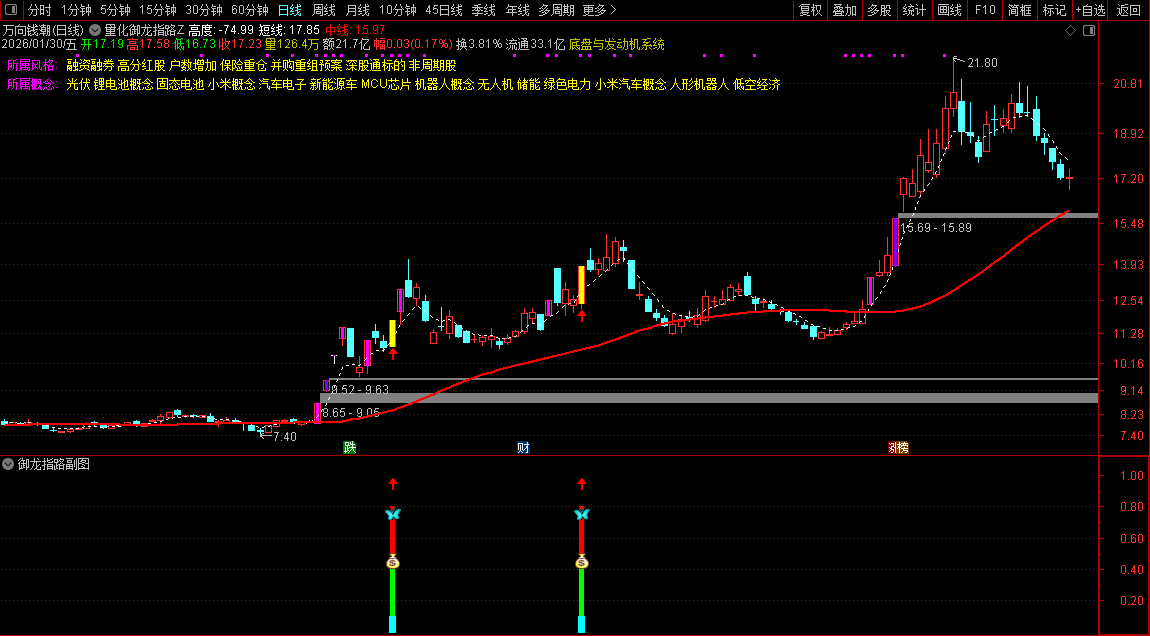Image resolution: width=1150 pixels, height=636 pixels.
Task: Click the first butterfly icon in sub-chart
Action: coord(392,514)
